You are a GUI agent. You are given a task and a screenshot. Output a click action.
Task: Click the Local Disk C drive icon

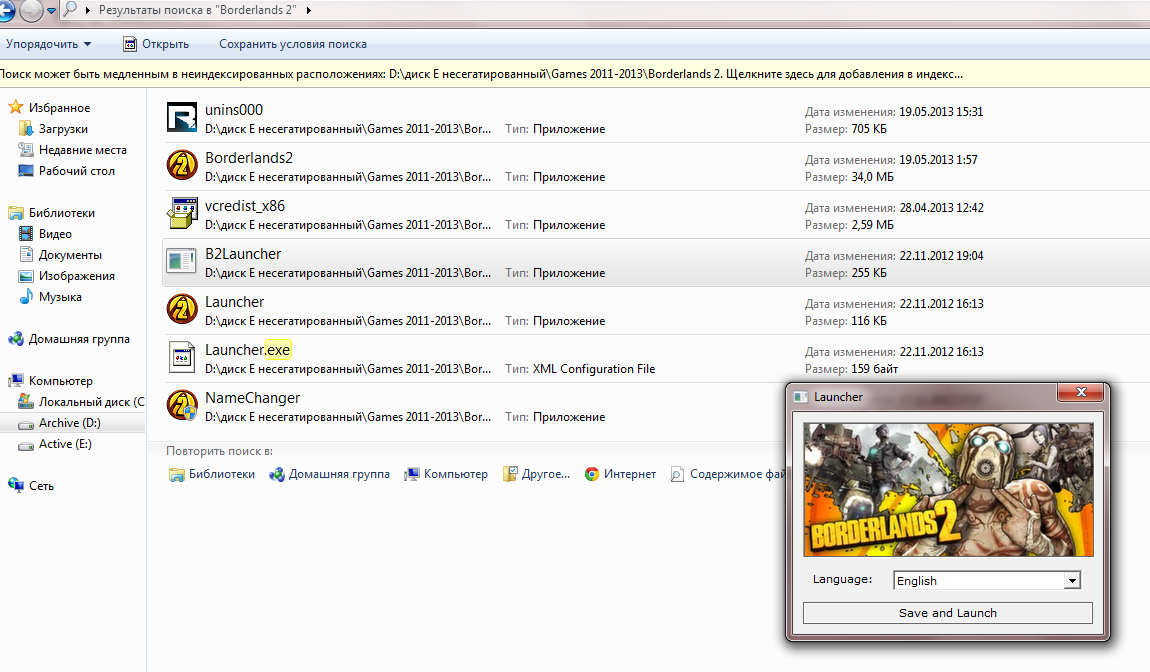[x=26, y=401]
